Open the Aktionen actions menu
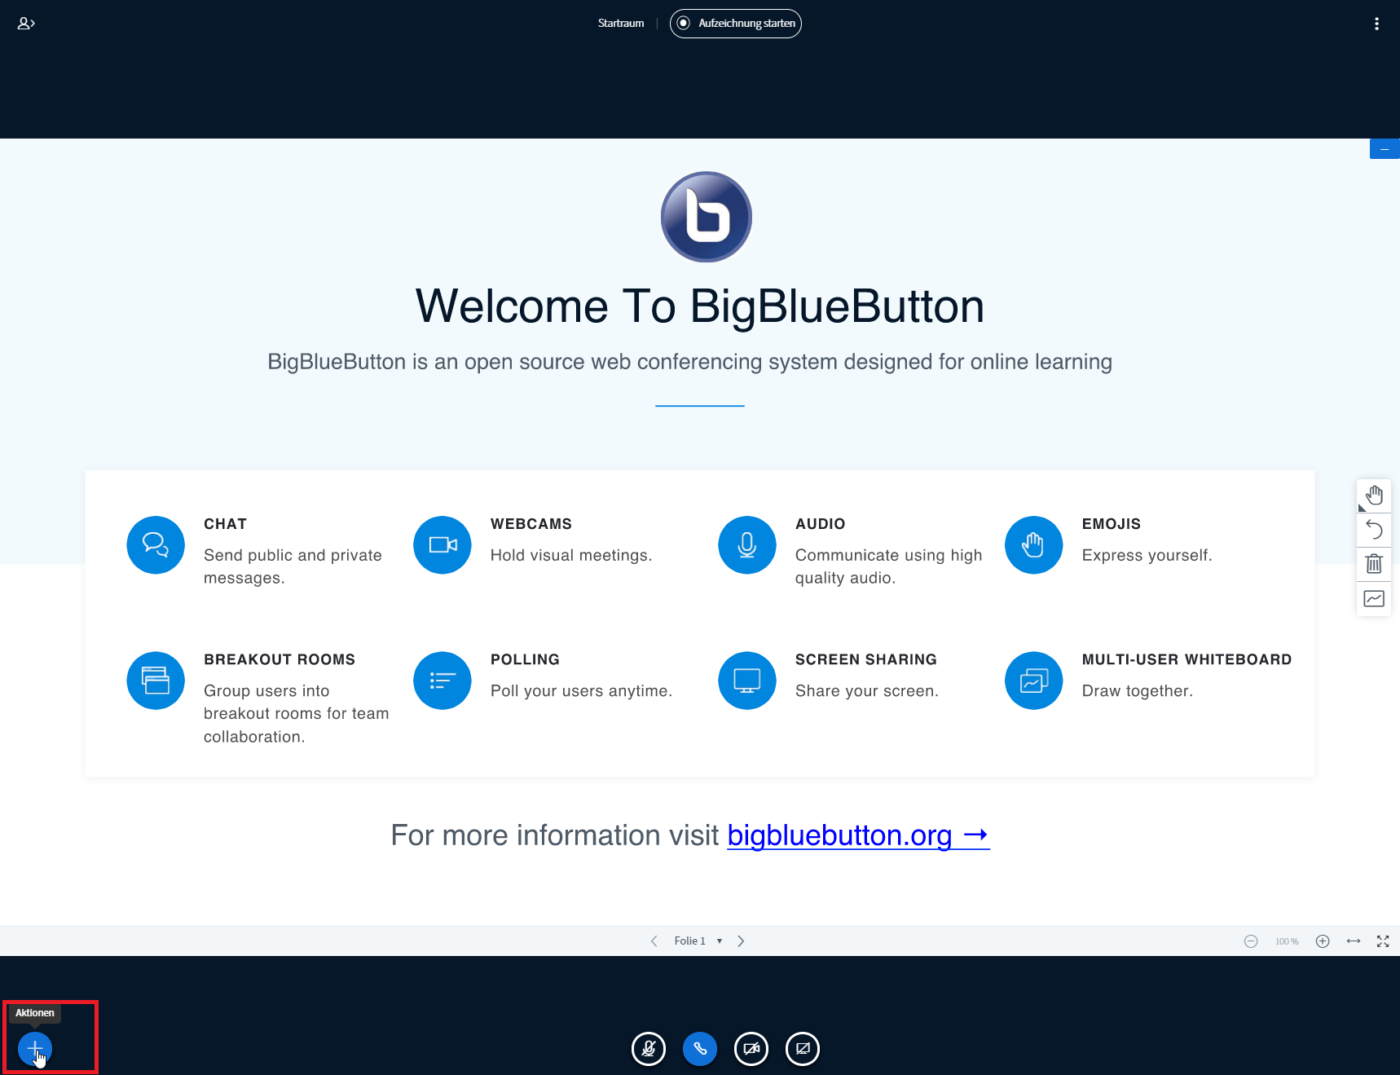This screenshot has height=1075, width=1400. click(35, 1049)
